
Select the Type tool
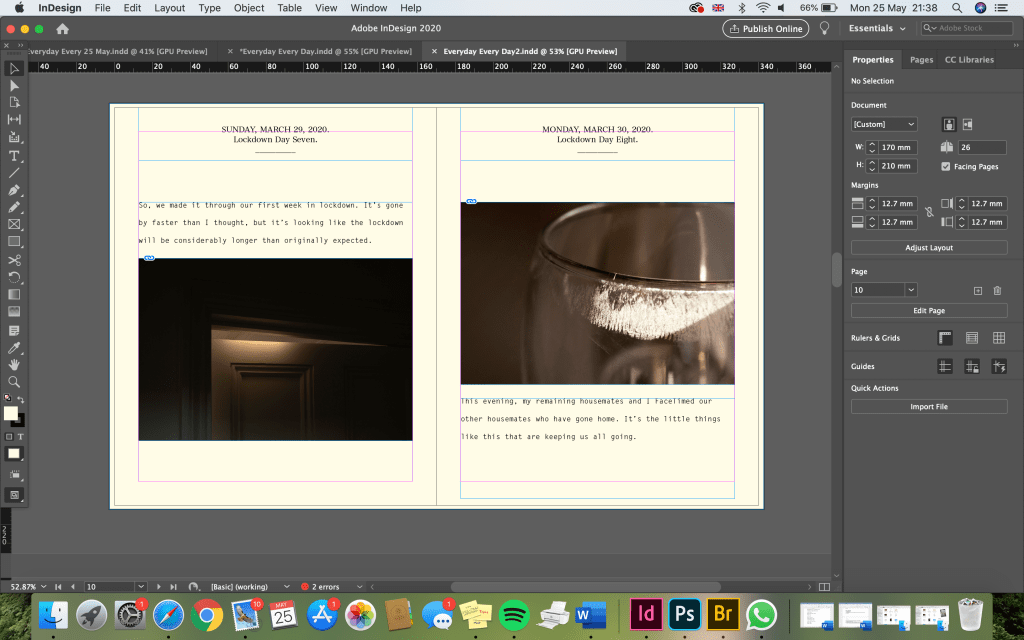[14, 155]
